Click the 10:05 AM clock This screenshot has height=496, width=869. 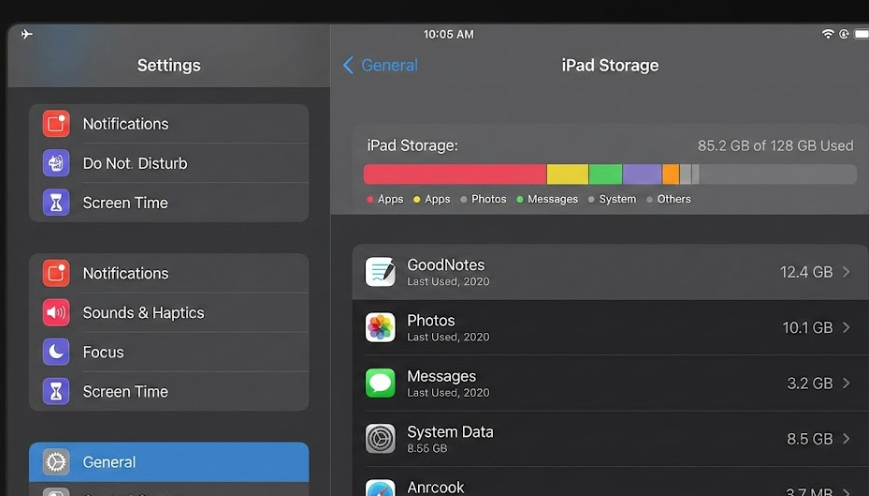448,34
